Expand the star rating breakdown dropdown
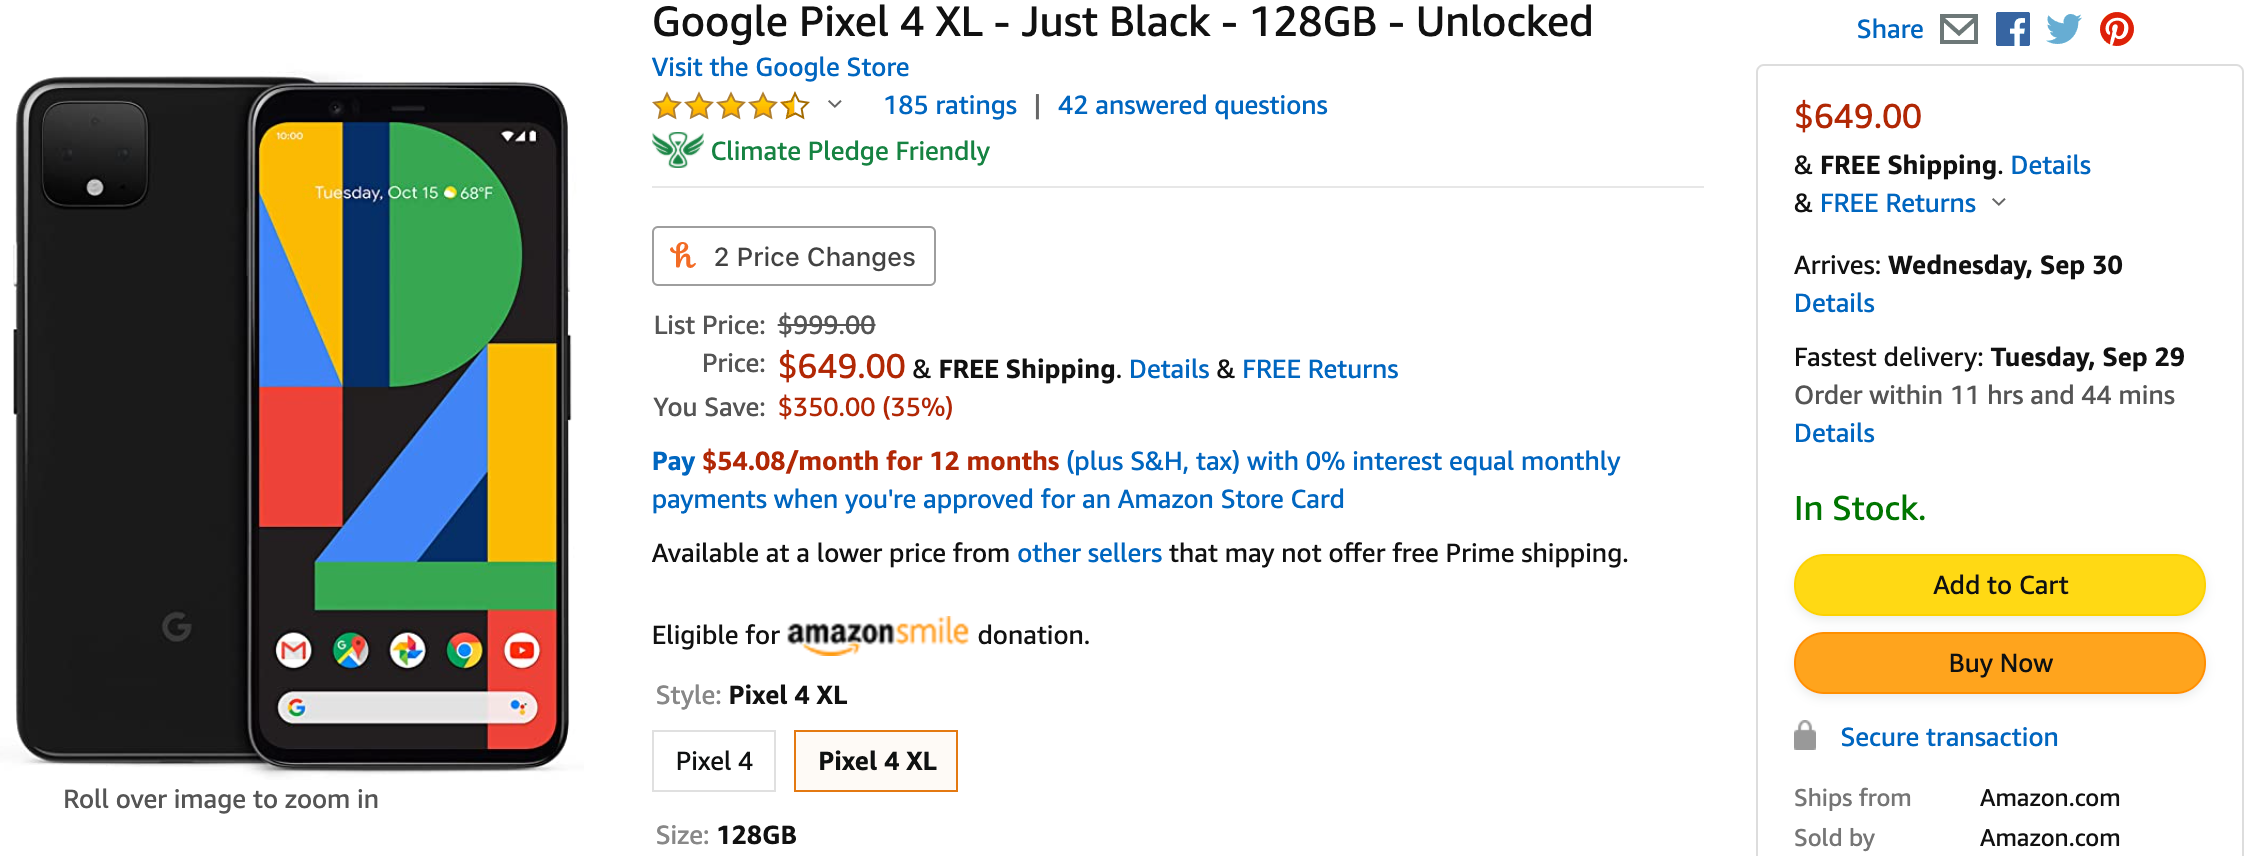This screenshot has height=856, width=2246. pyautogui.click(x=833, y=105)
